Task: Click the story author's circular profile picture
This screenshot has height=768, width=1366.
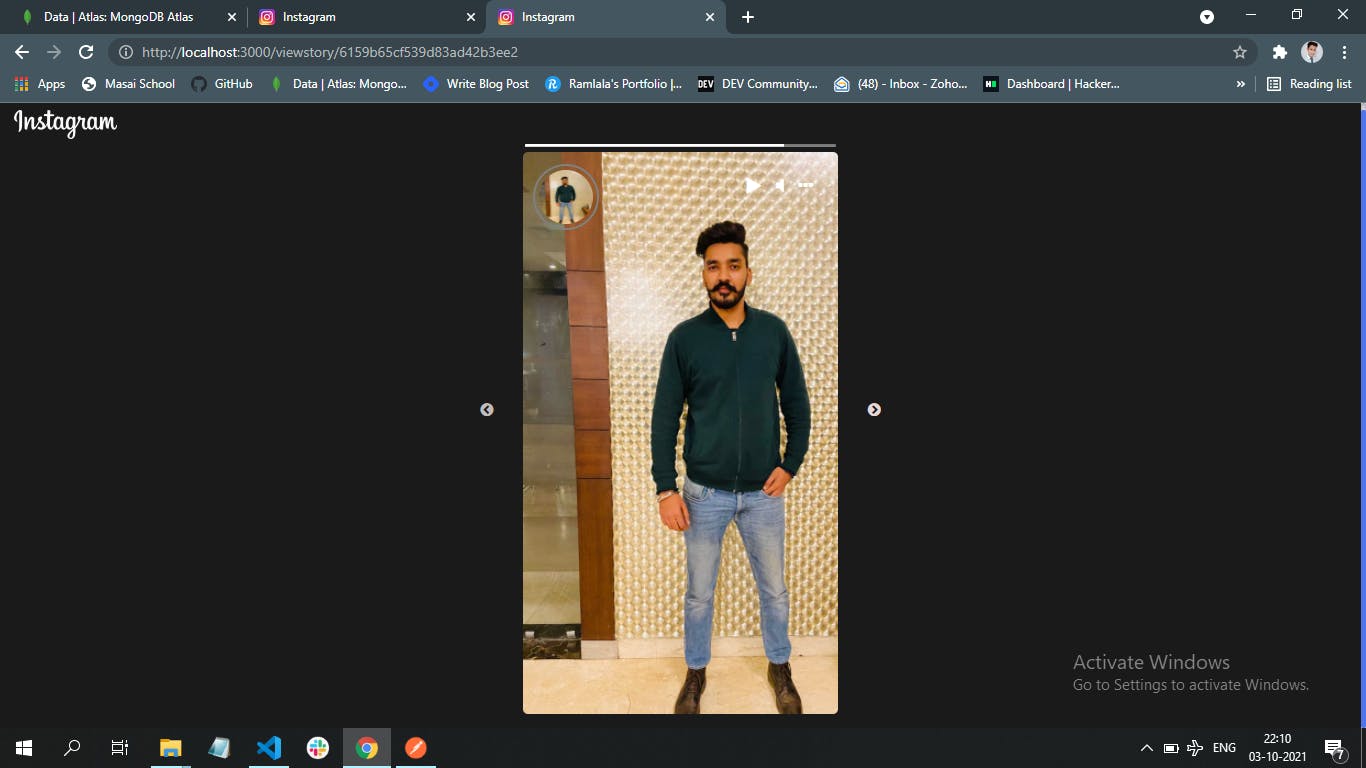Action: point(566,197)
